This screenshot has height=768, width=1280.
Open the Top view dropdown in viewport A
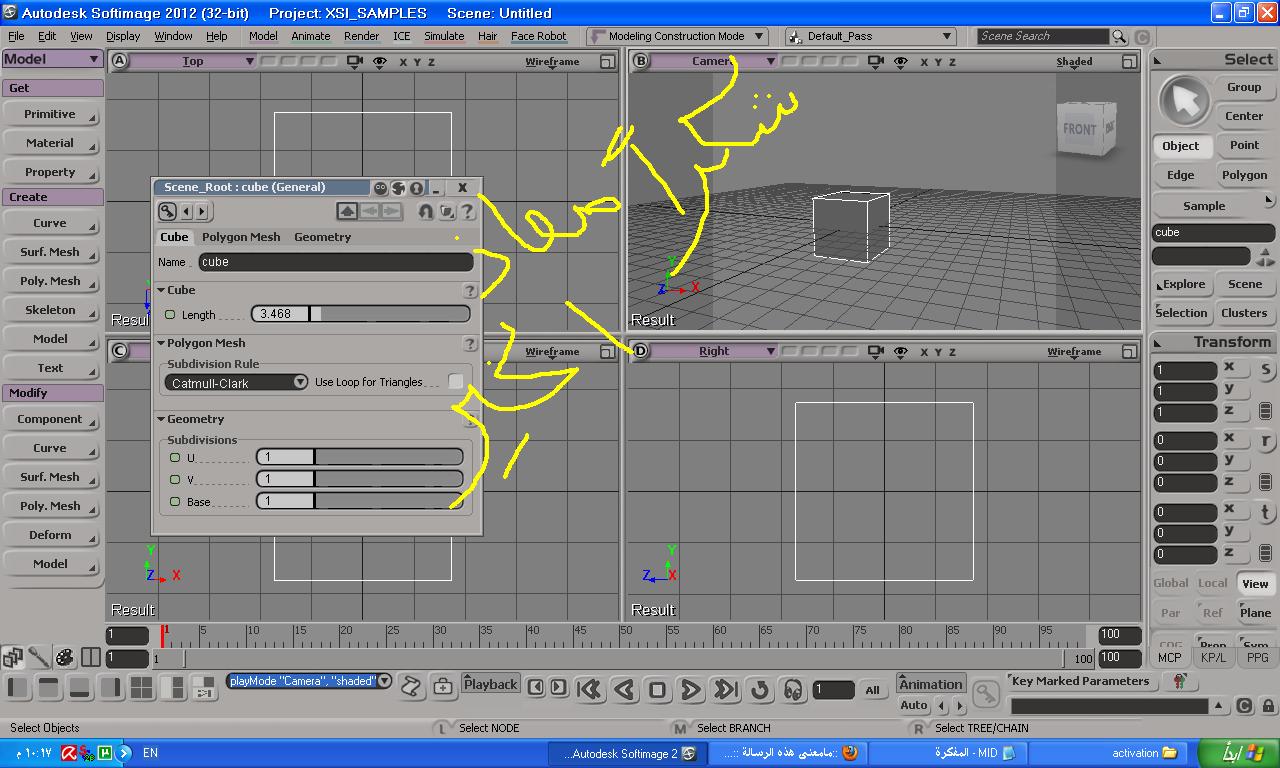(x=194, y=61)
